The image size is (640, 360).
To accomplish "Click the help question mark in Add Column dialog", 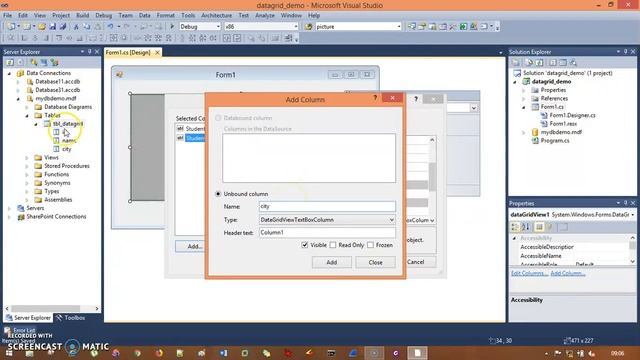I will point(375,98).
